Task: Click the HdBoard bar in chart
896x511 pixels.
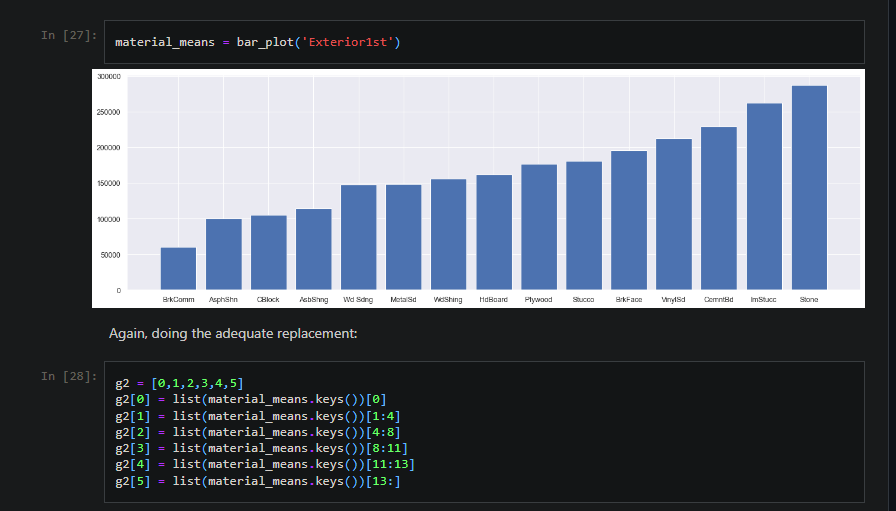Action: pos(494,232)
